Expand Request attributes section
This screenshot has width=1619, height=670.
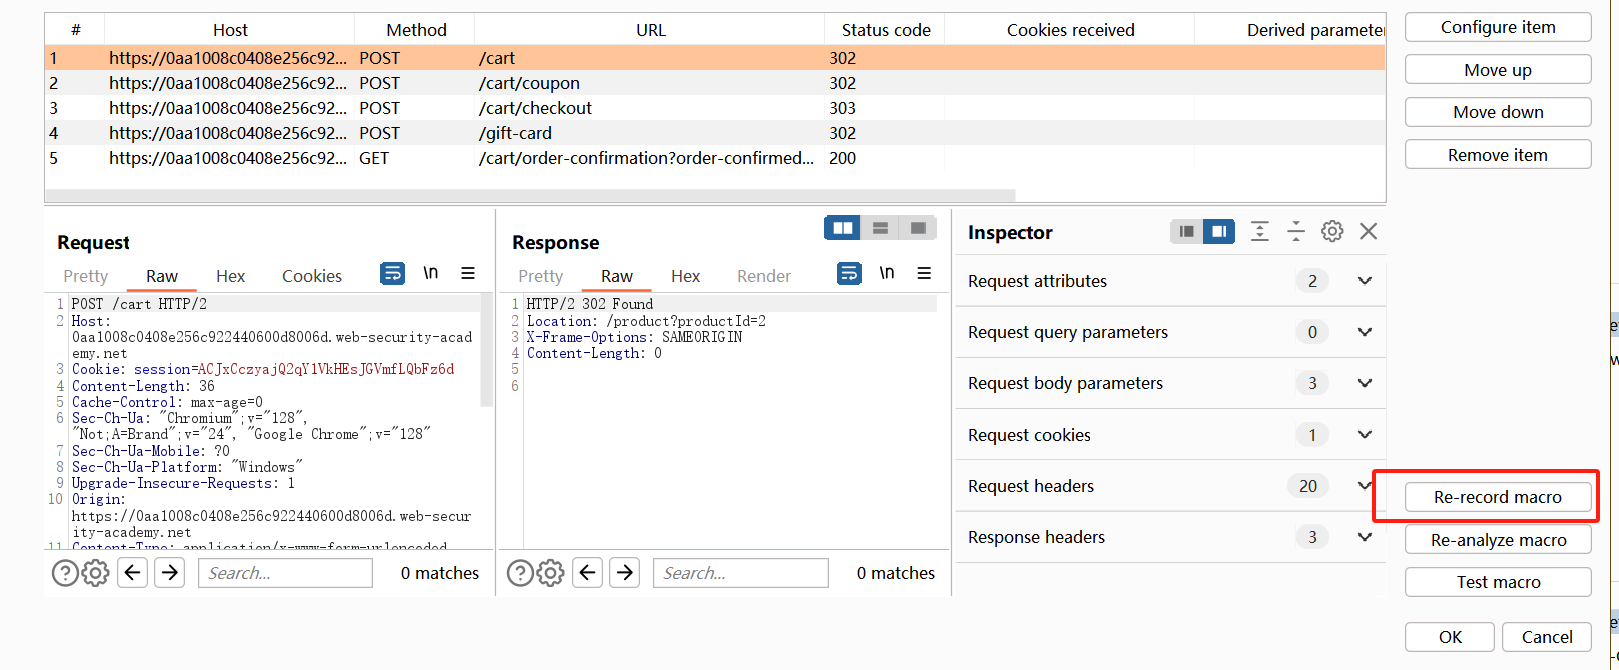1365,281
